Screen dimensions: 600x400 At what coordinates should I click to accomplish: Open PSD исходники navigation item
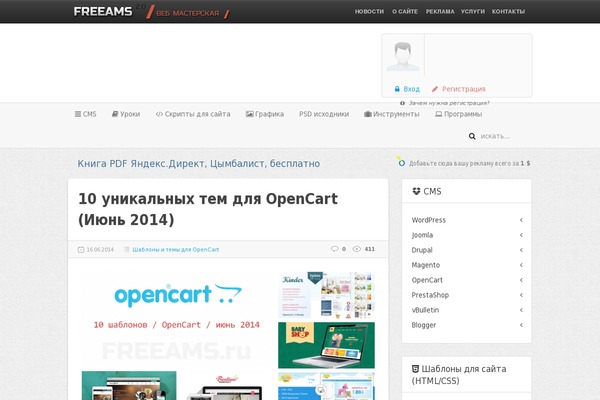click(324, 114)
